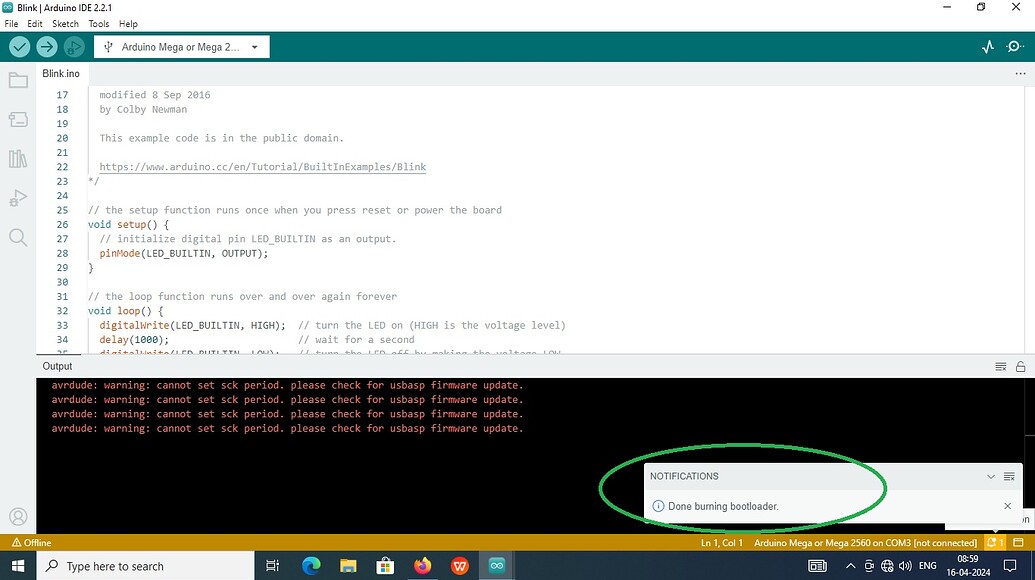Open the volume control in tray
1035x580 pixels.
(x=905, y=566)
